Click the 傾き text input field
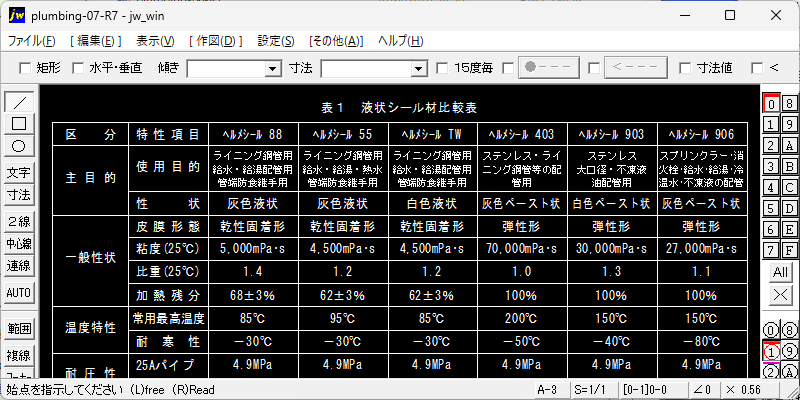The height and width of the screenshot is (400, 800). pos(227,68)
